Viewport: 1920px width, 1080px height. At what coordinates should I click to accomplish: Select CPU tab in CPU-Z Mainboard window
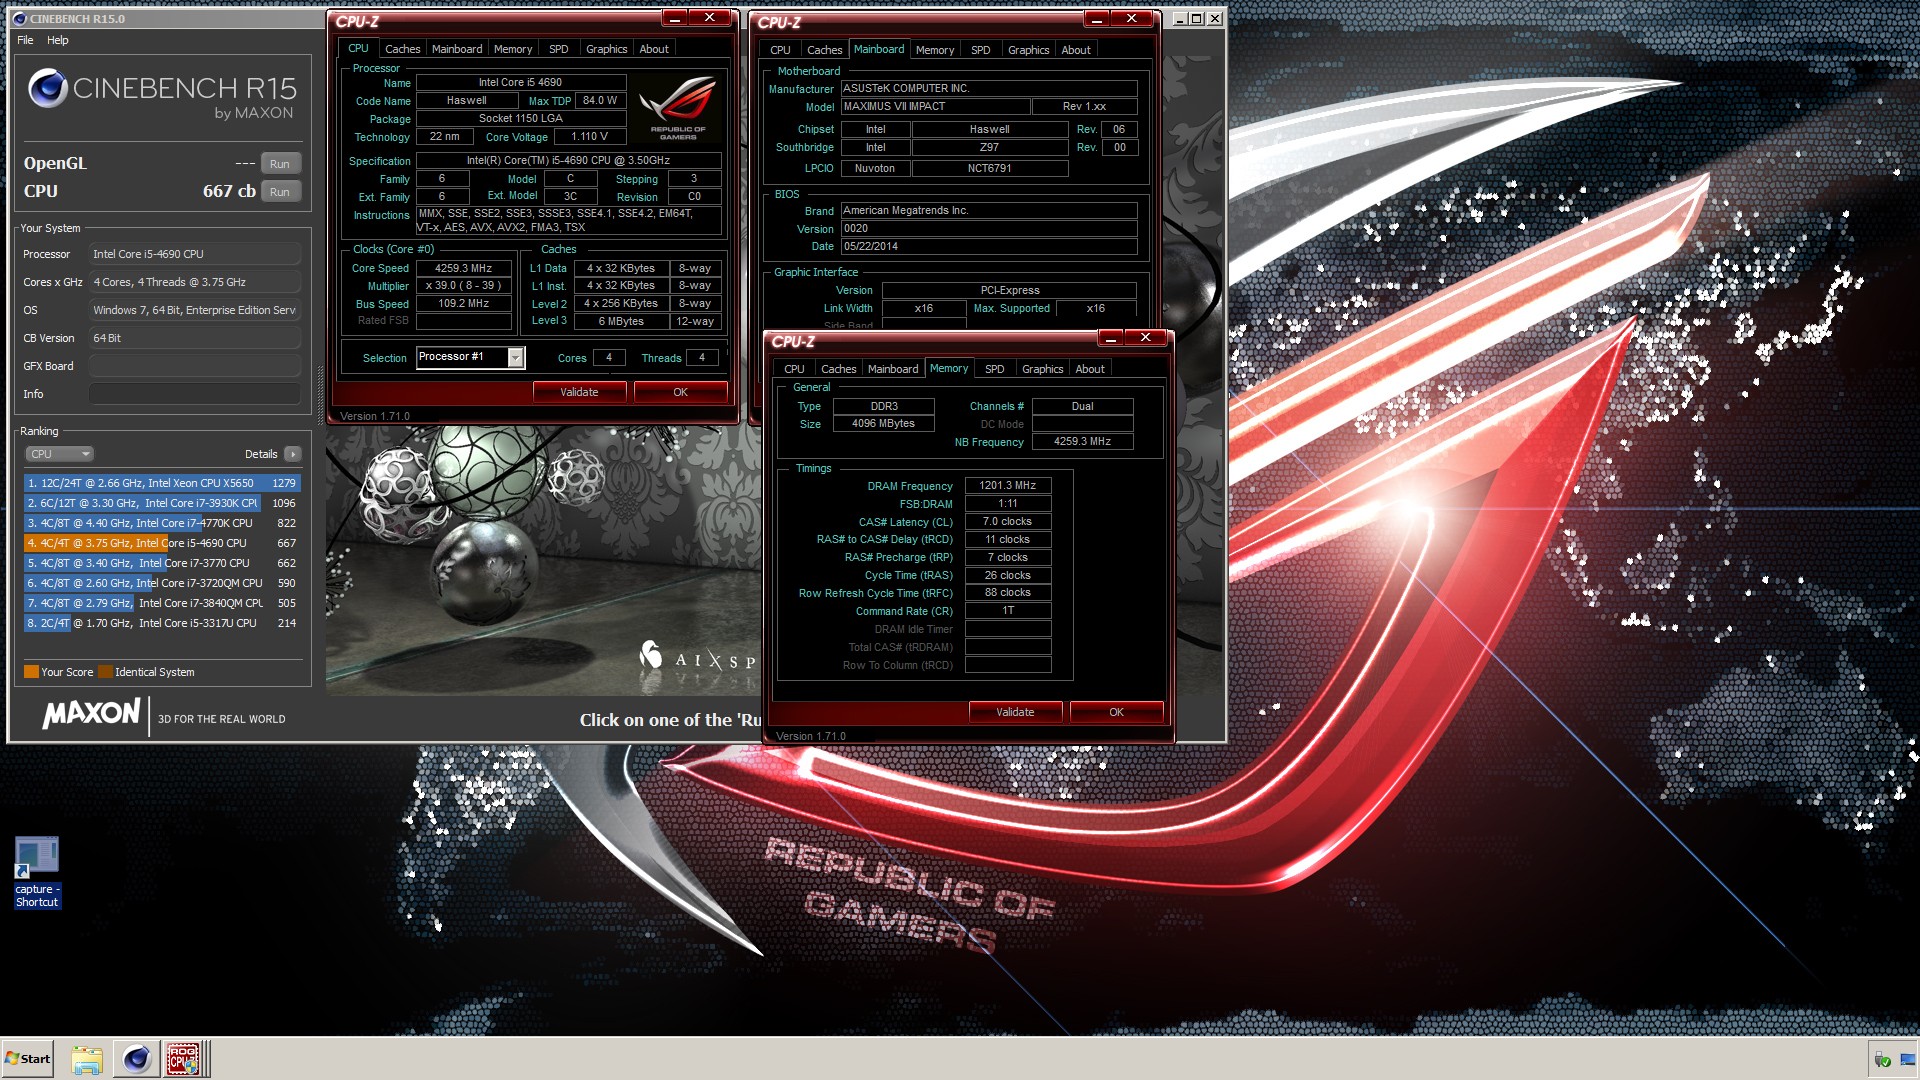pyautogui.click(x=780, y=50)
